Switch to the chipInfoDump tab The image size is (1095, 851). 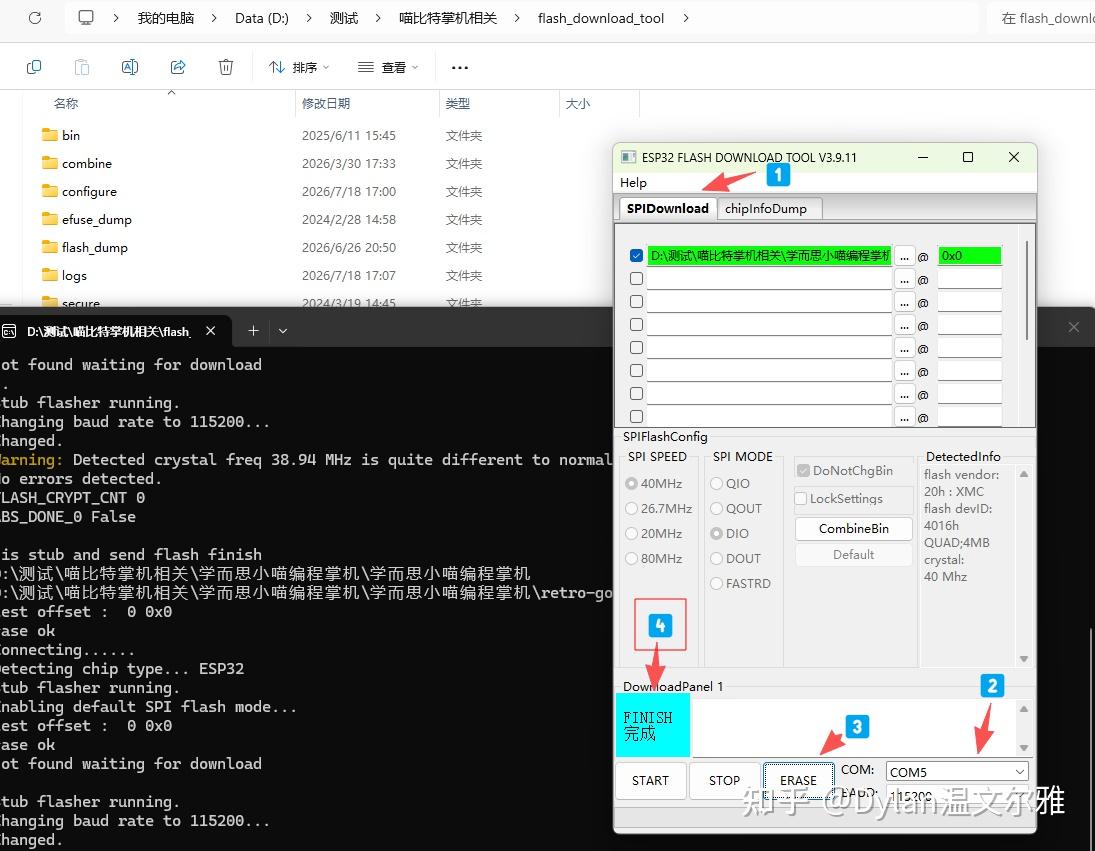coord(766,208)
